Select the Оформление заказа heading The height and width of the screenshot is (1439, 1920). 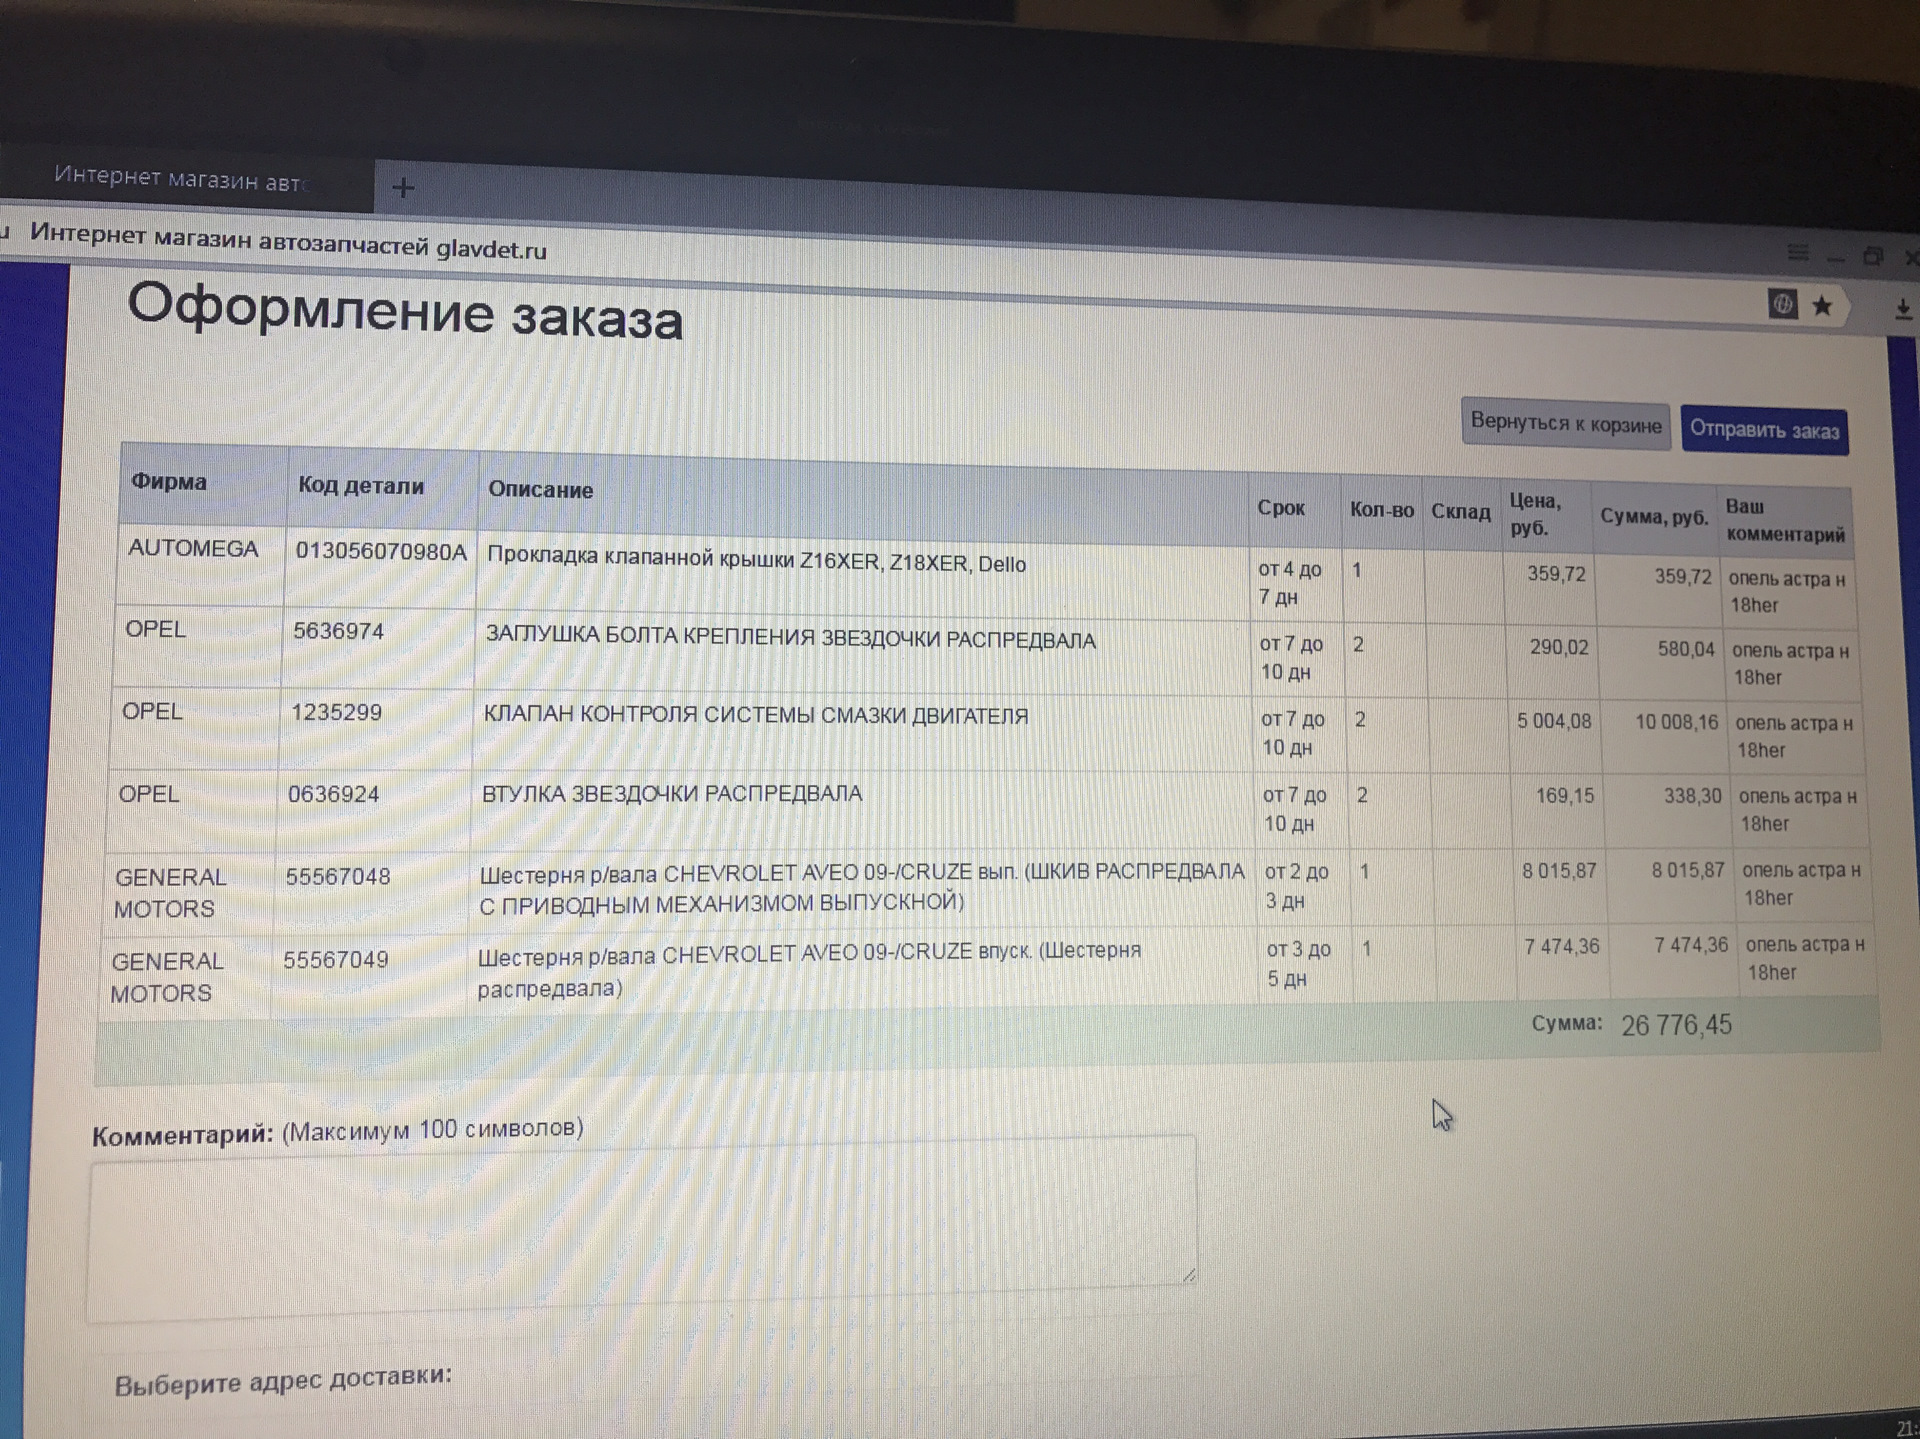[x=405, y=312]
